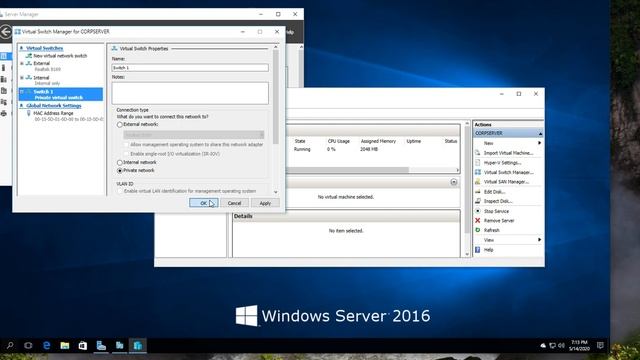Select the External network radio button
The height and width of the screenshot is (360, 640).
click(x=120, y=124)
